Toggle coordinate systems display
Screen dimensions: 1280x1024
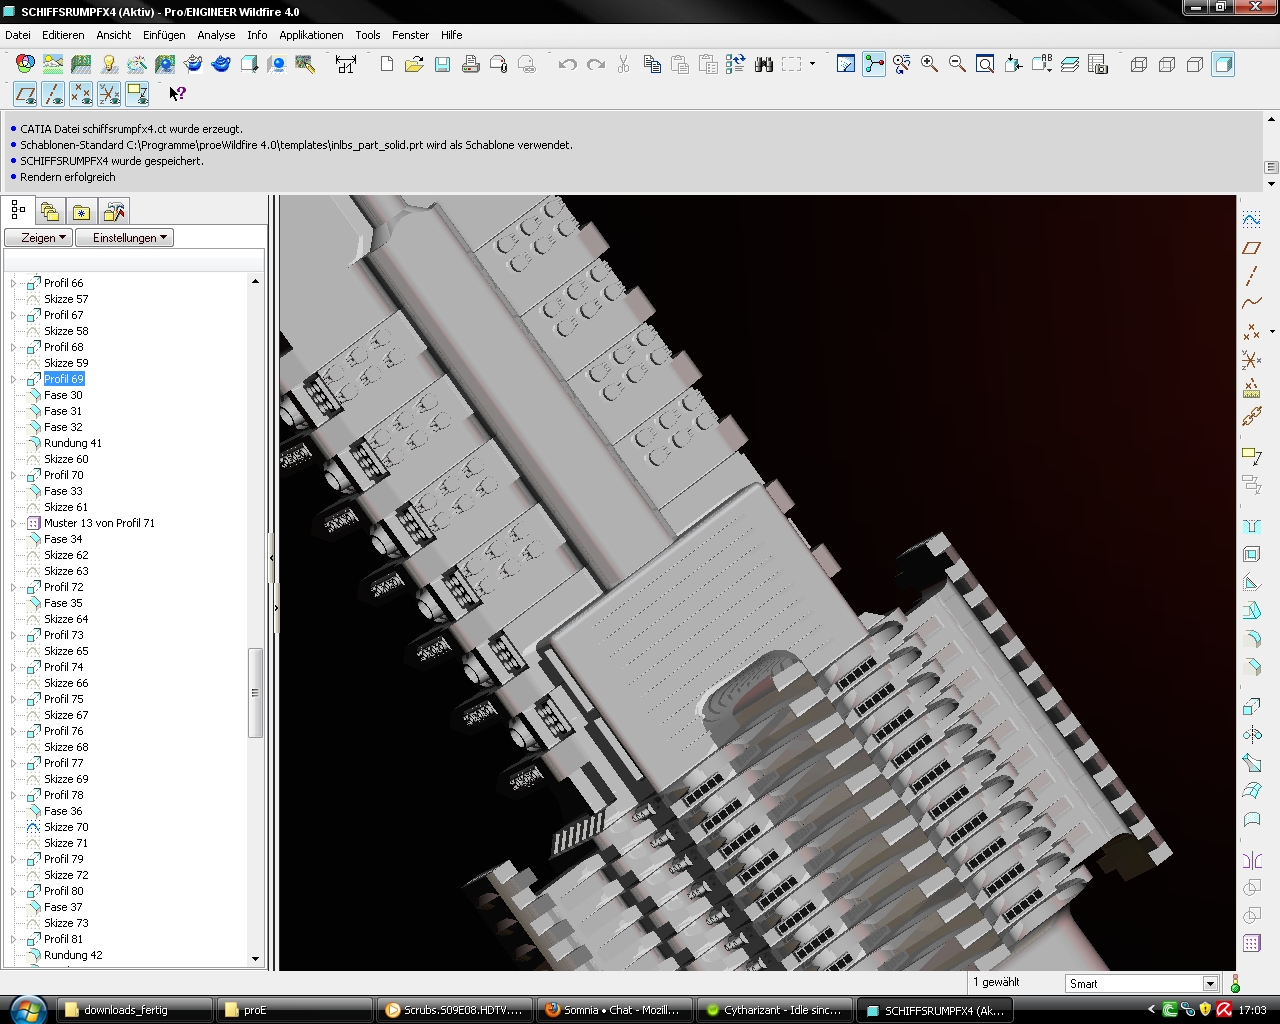tap(109, 94)
